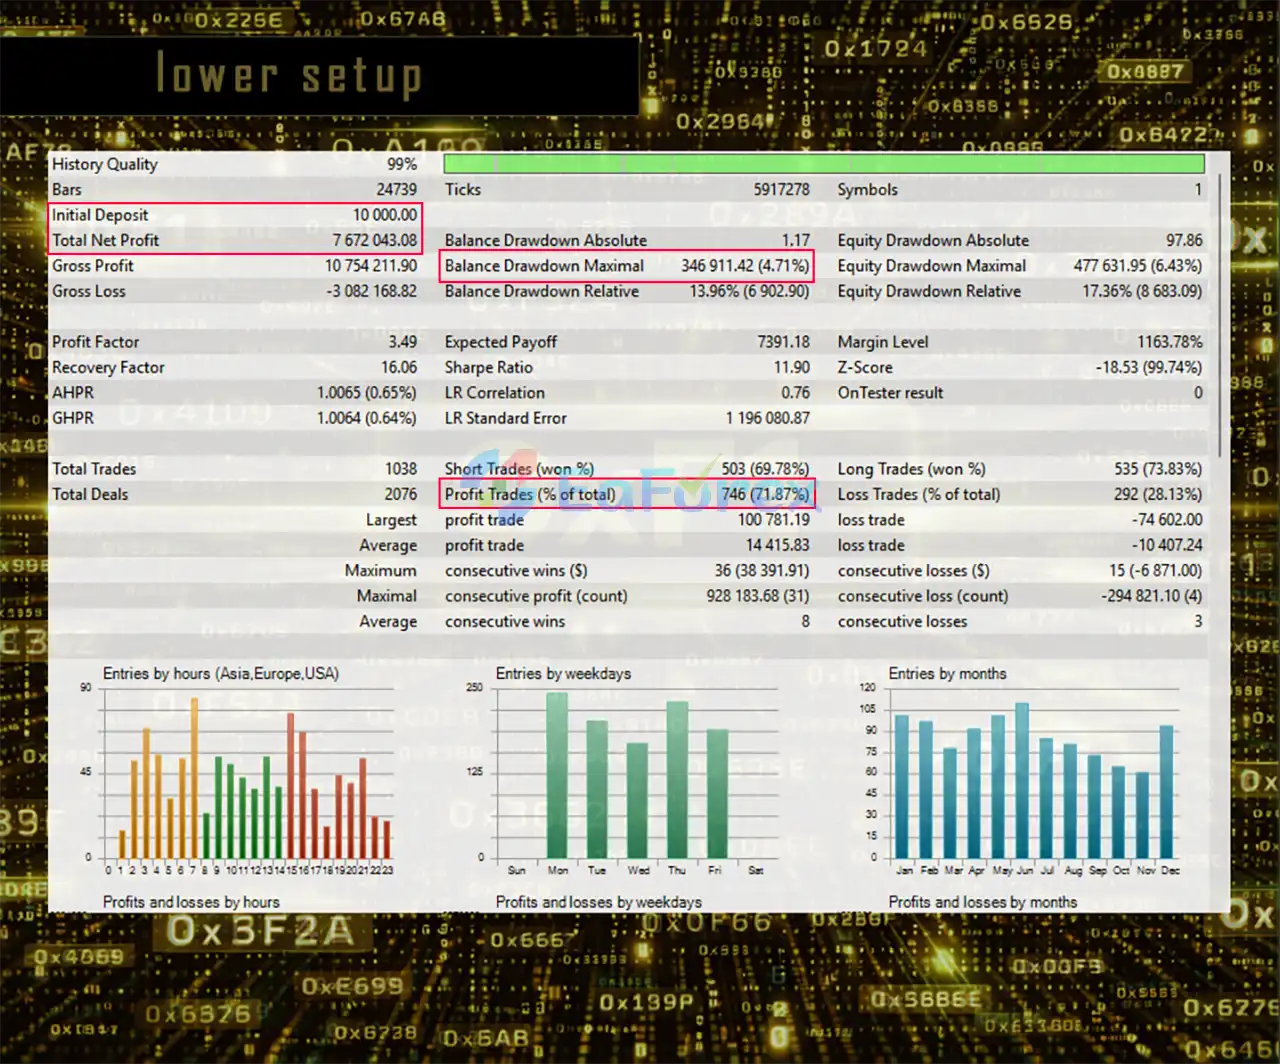This screenshot has height=1064, width=1280.
Task: Click the Profit Factor value 3.49
Action: (402, 342)
